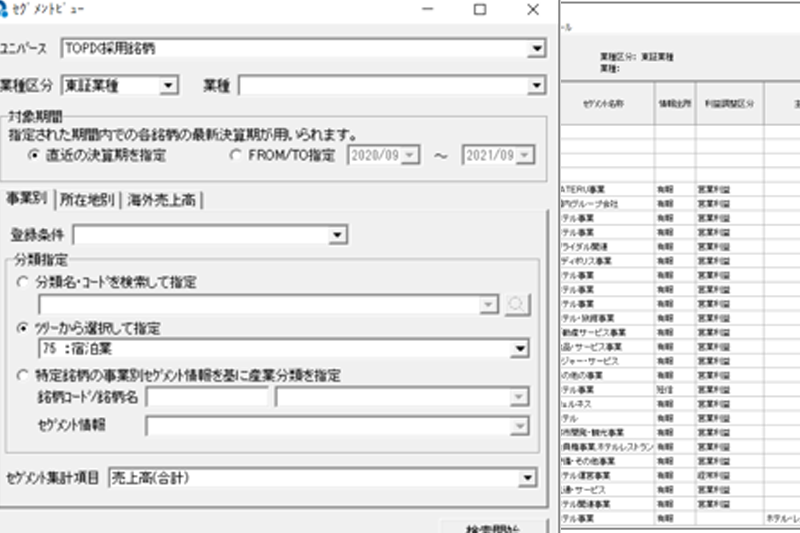800x533 pixels.
Task: Maximize the セグメントビュー window
Action: click(x=480, y=9)
